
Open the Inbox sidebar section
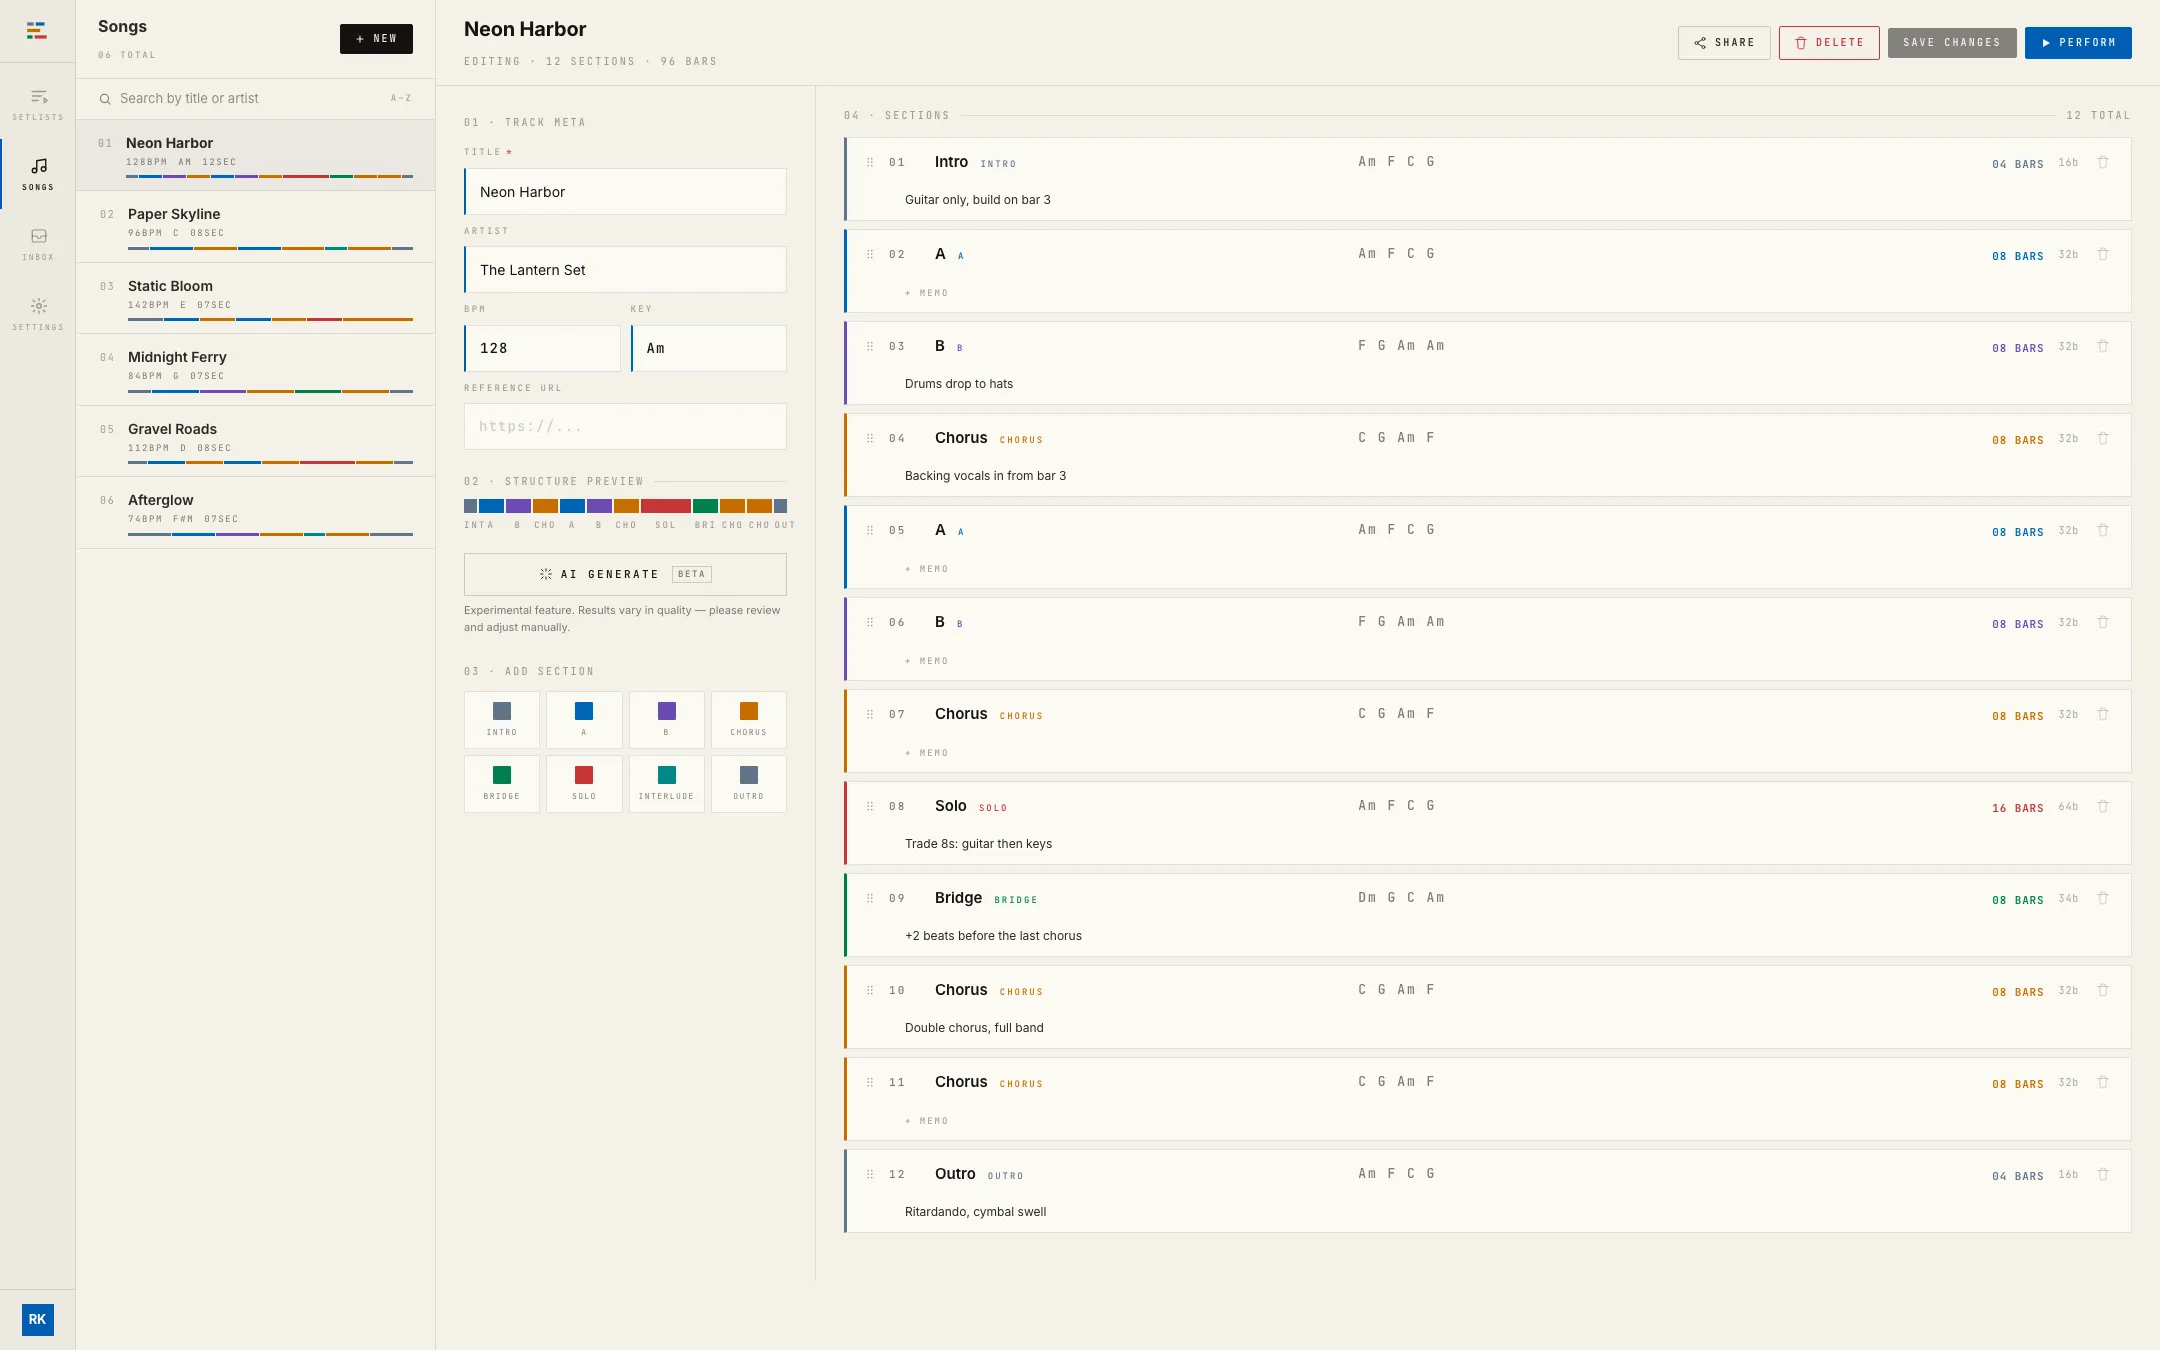38,244
